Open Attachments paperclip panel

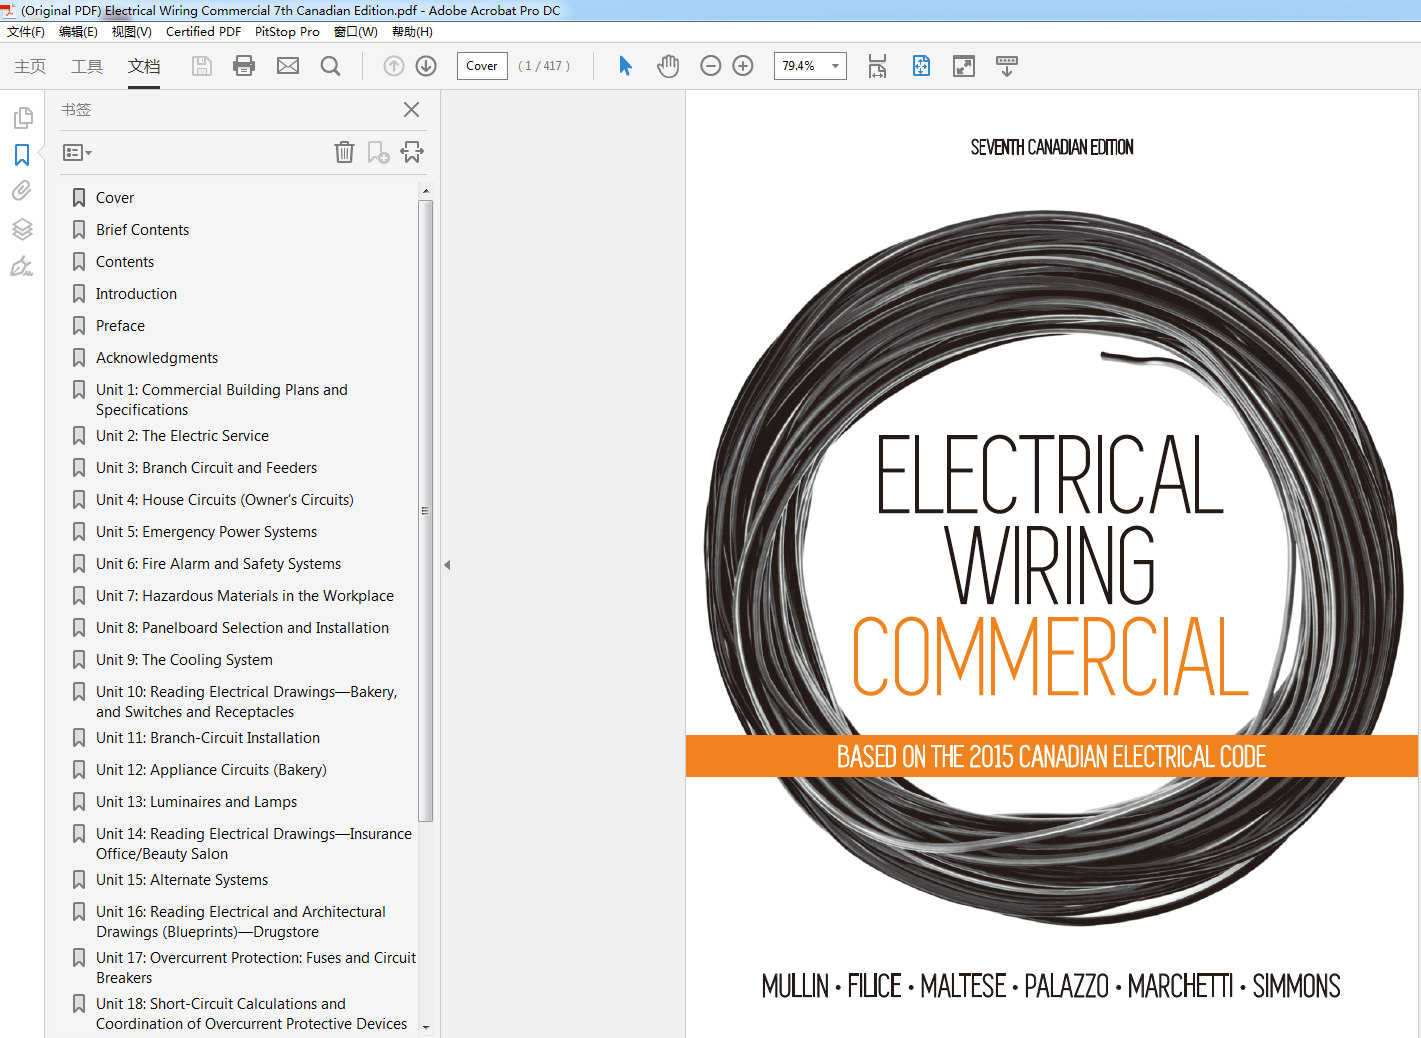tap(22, 191)
